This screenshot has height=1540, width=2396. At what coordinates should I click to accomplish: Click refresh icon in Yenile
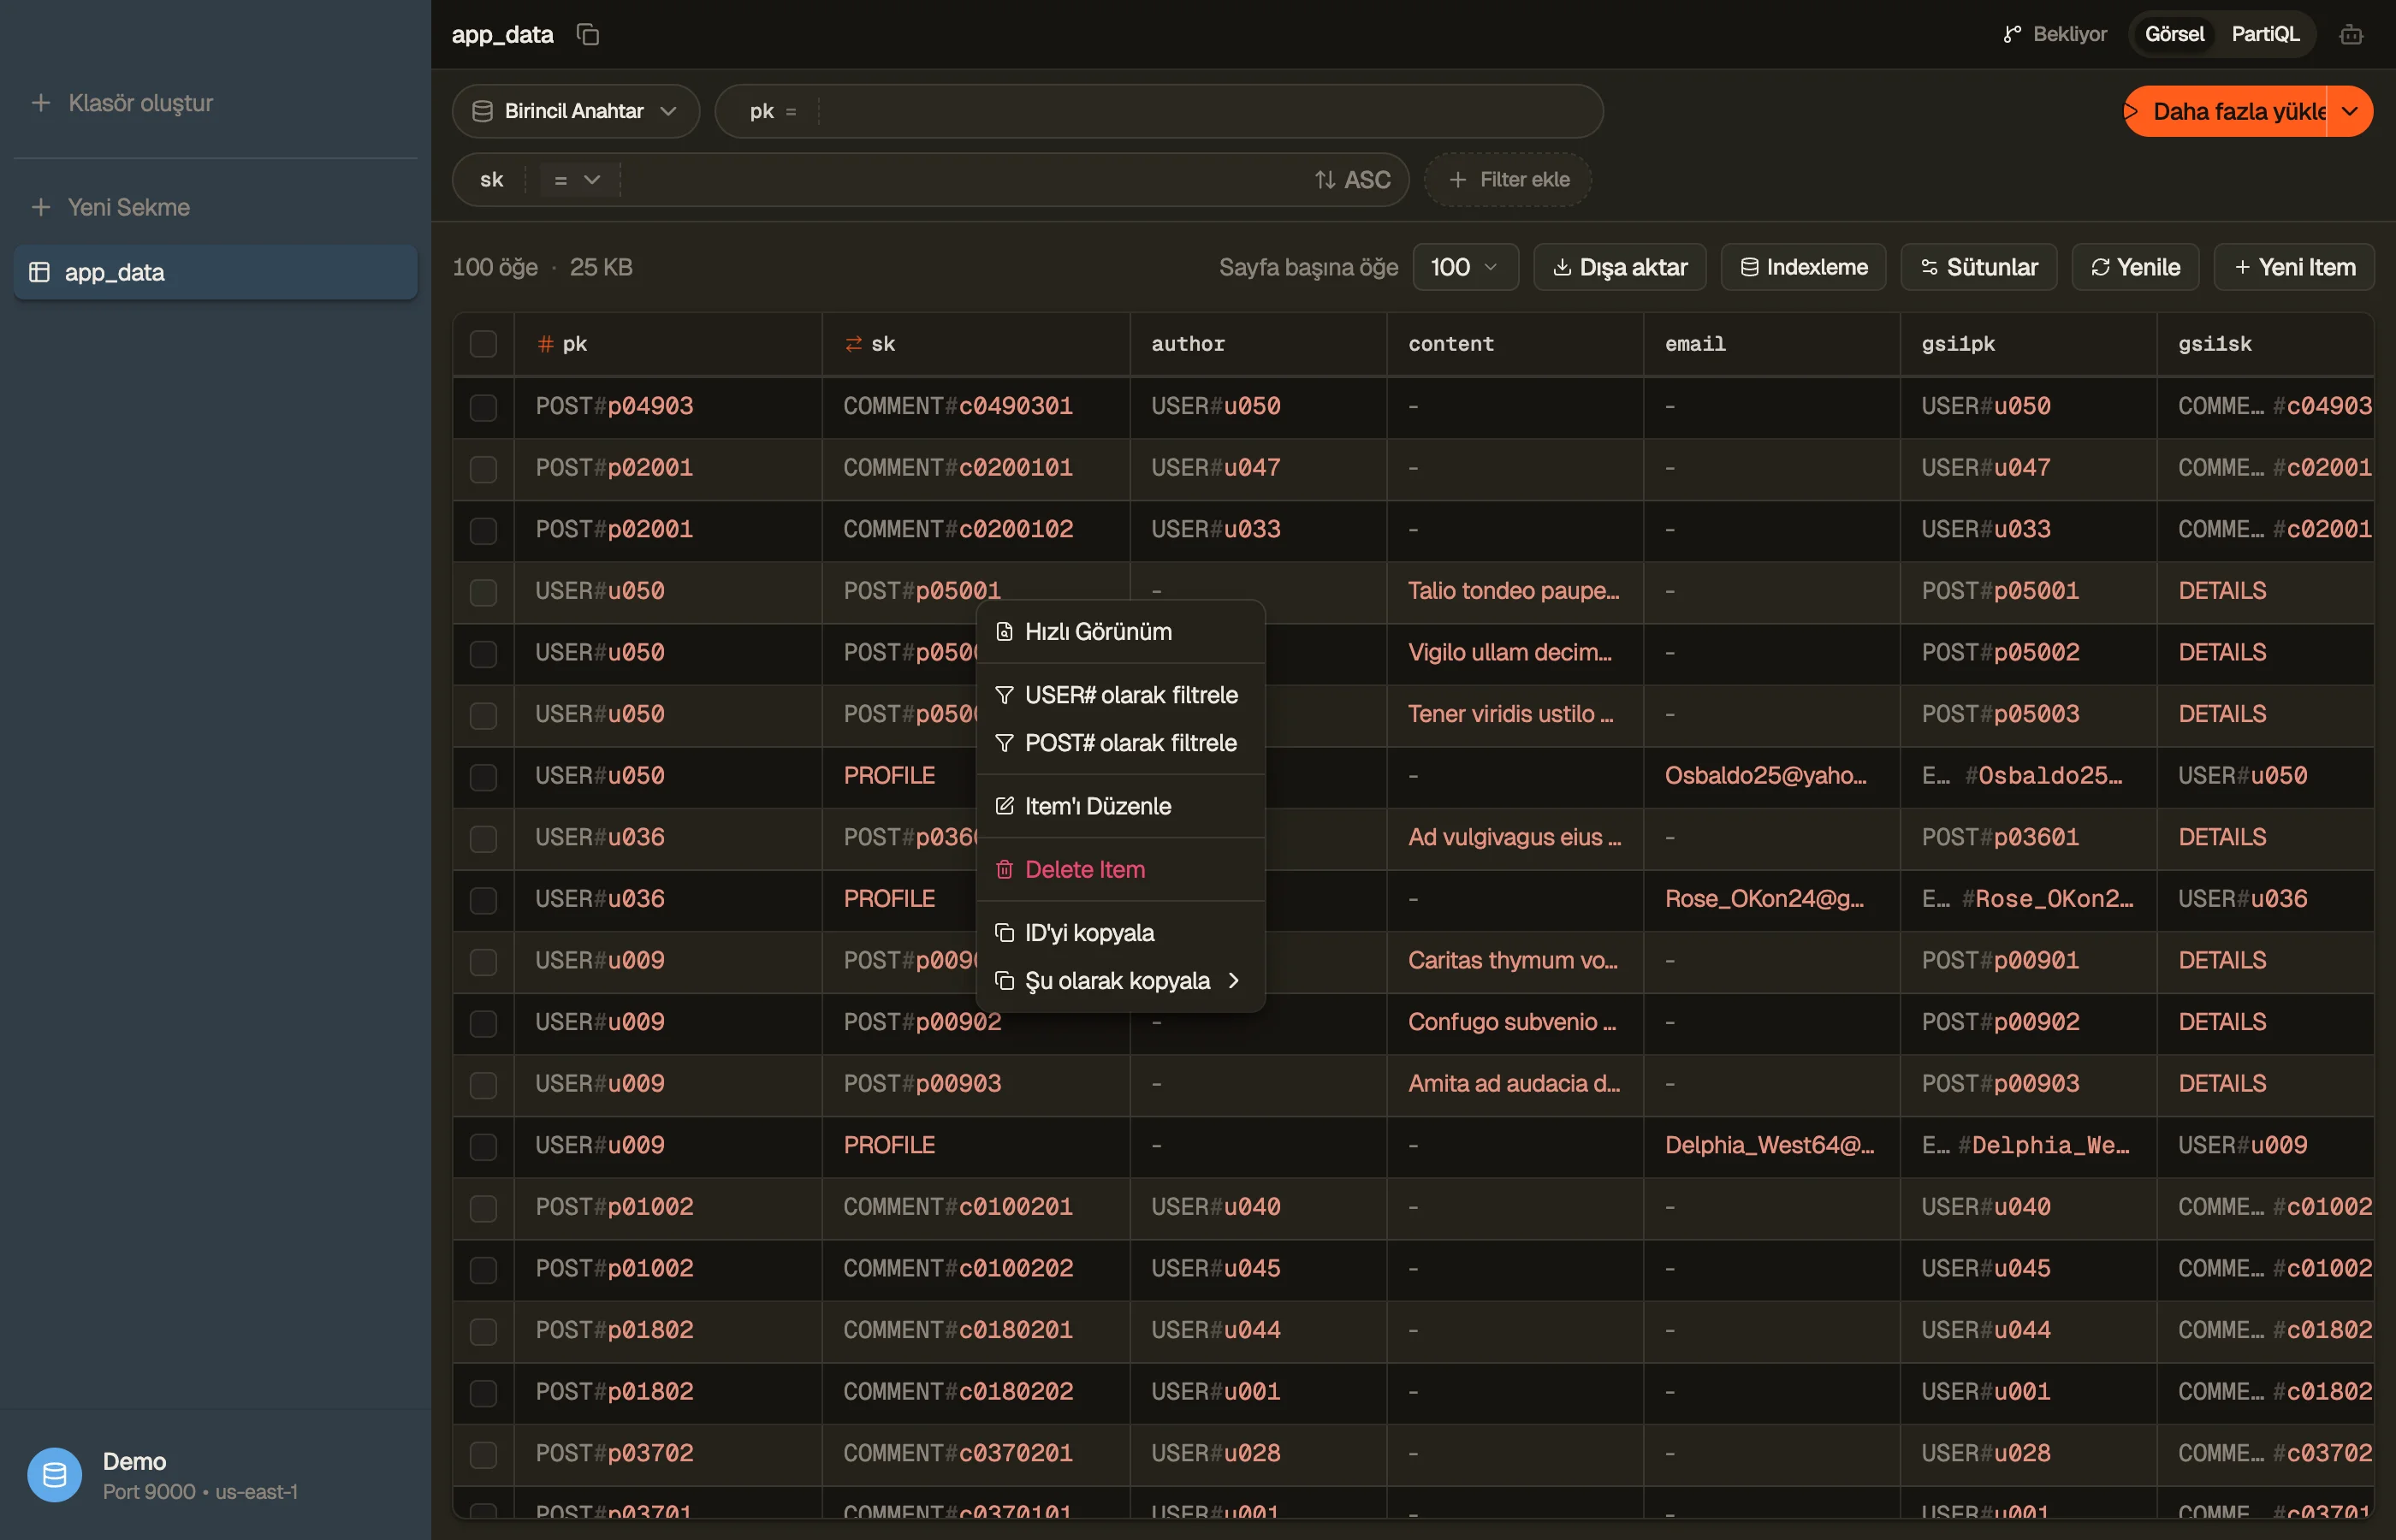pyautogui.click(x=2100, y=267)
